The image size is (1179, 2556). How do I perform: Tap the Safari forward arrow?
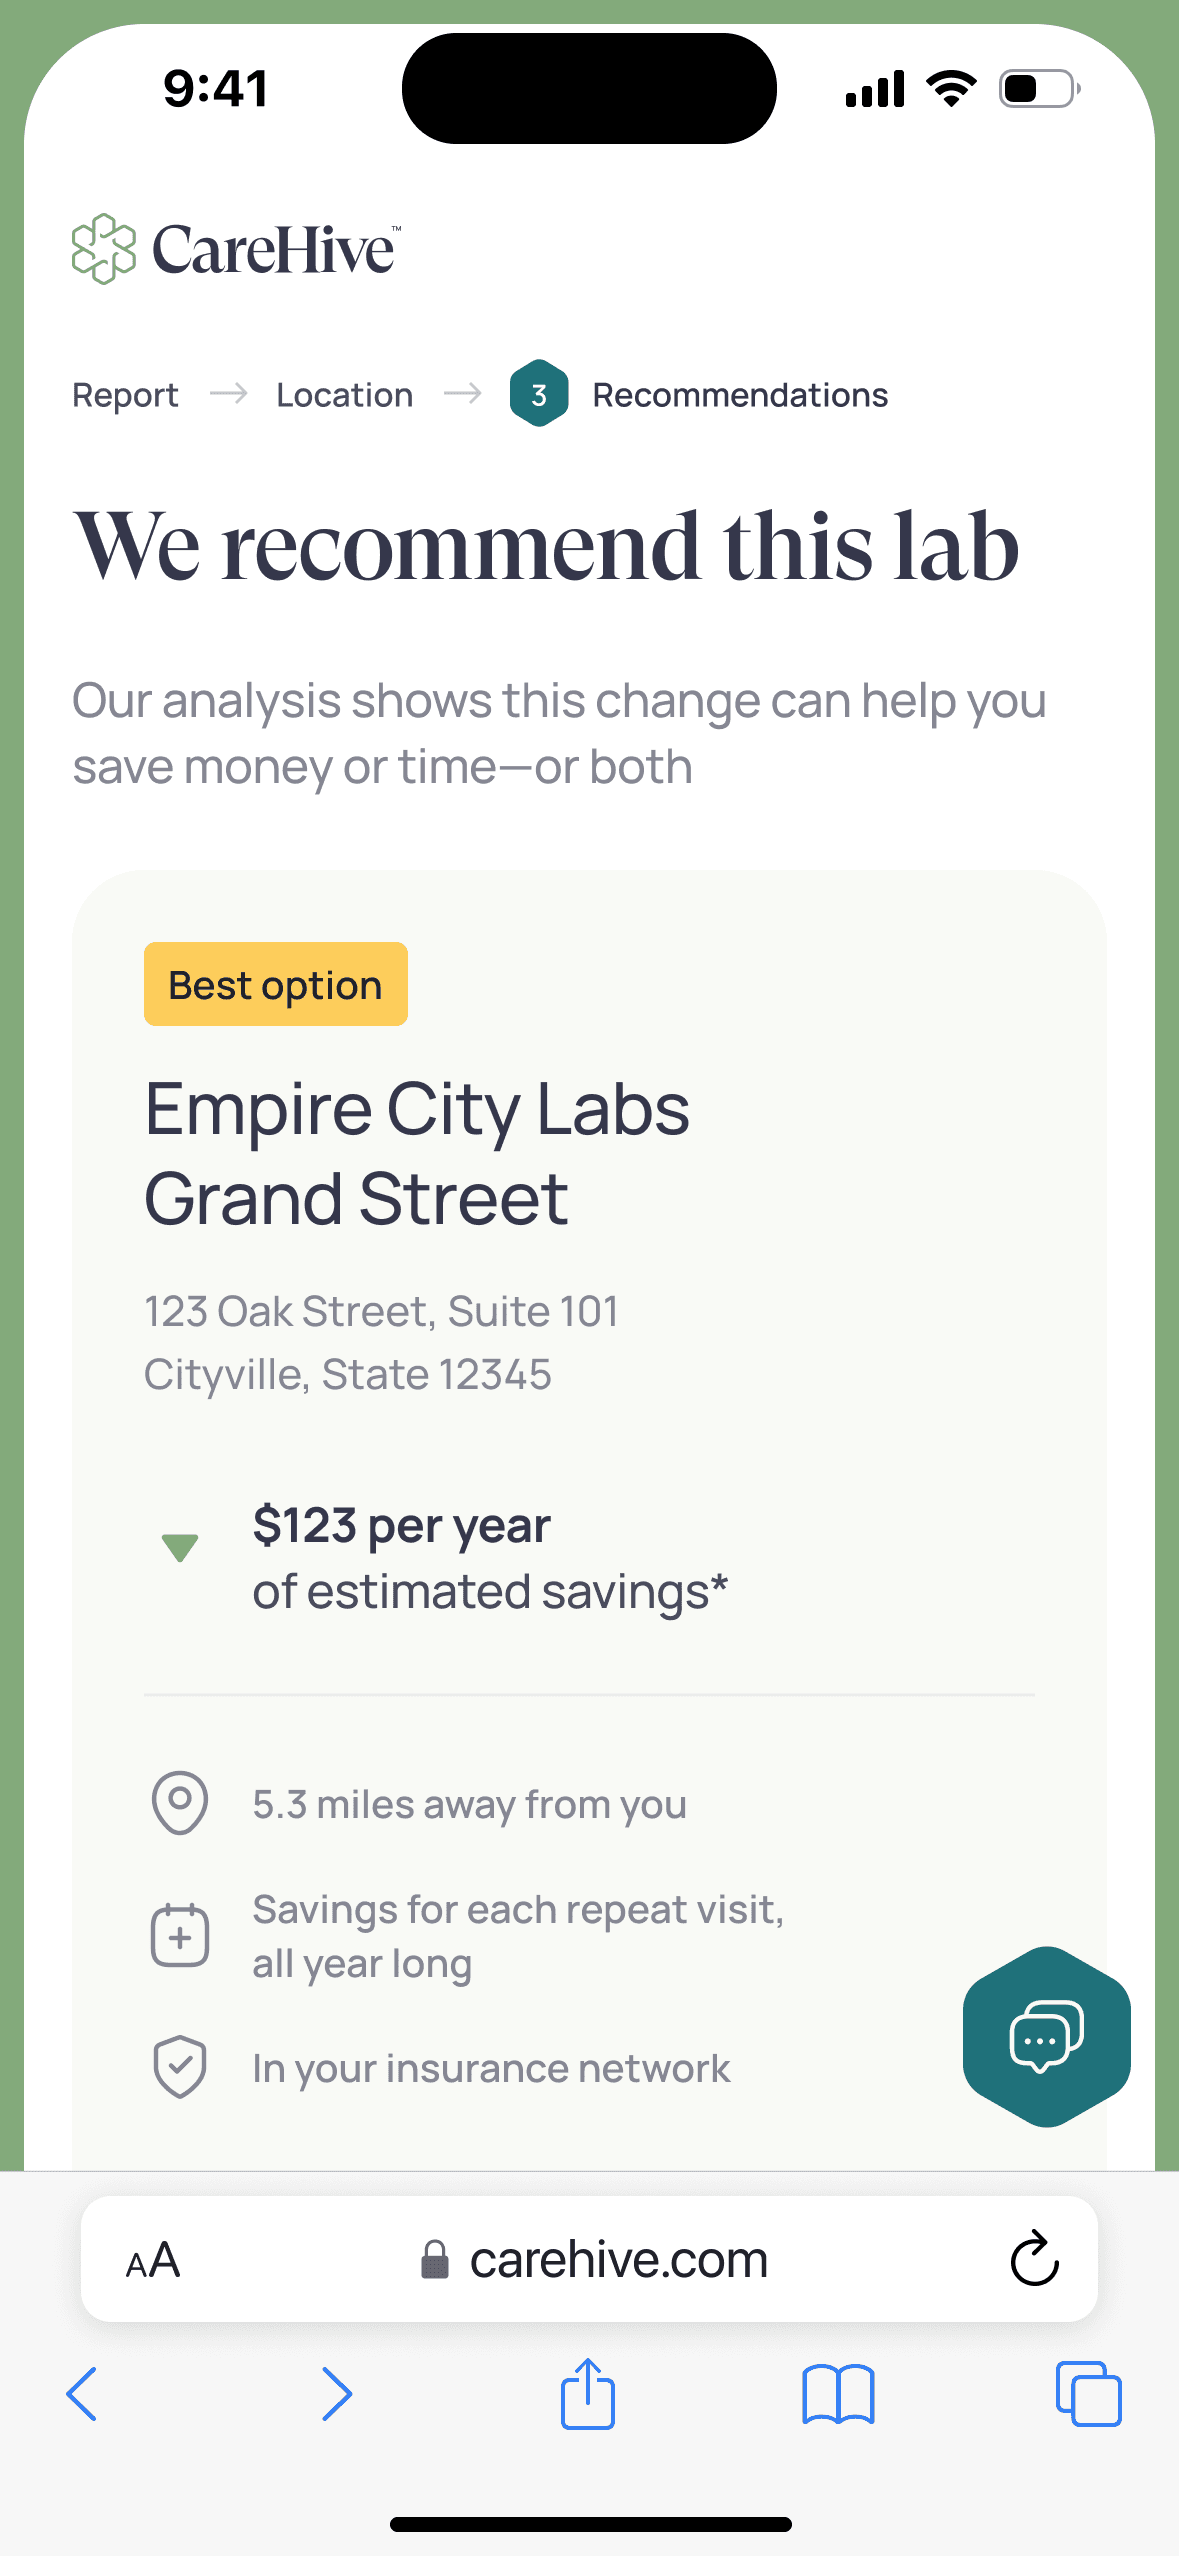tap(337, 2394)
